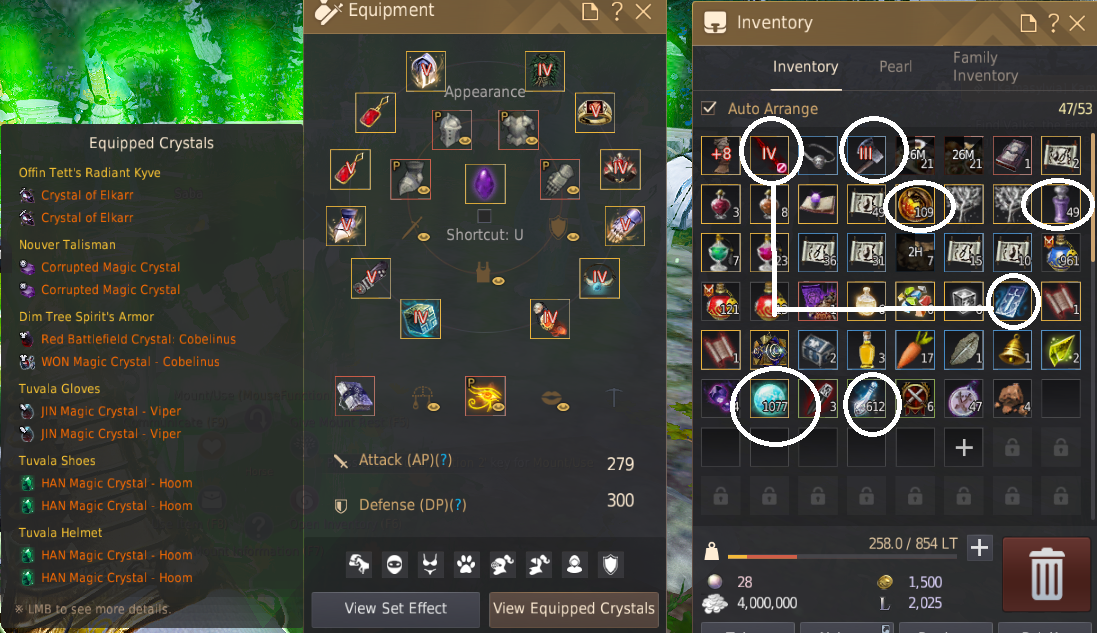
Task: Open the Family Inventory tab
Action: (x=985, y=66)
